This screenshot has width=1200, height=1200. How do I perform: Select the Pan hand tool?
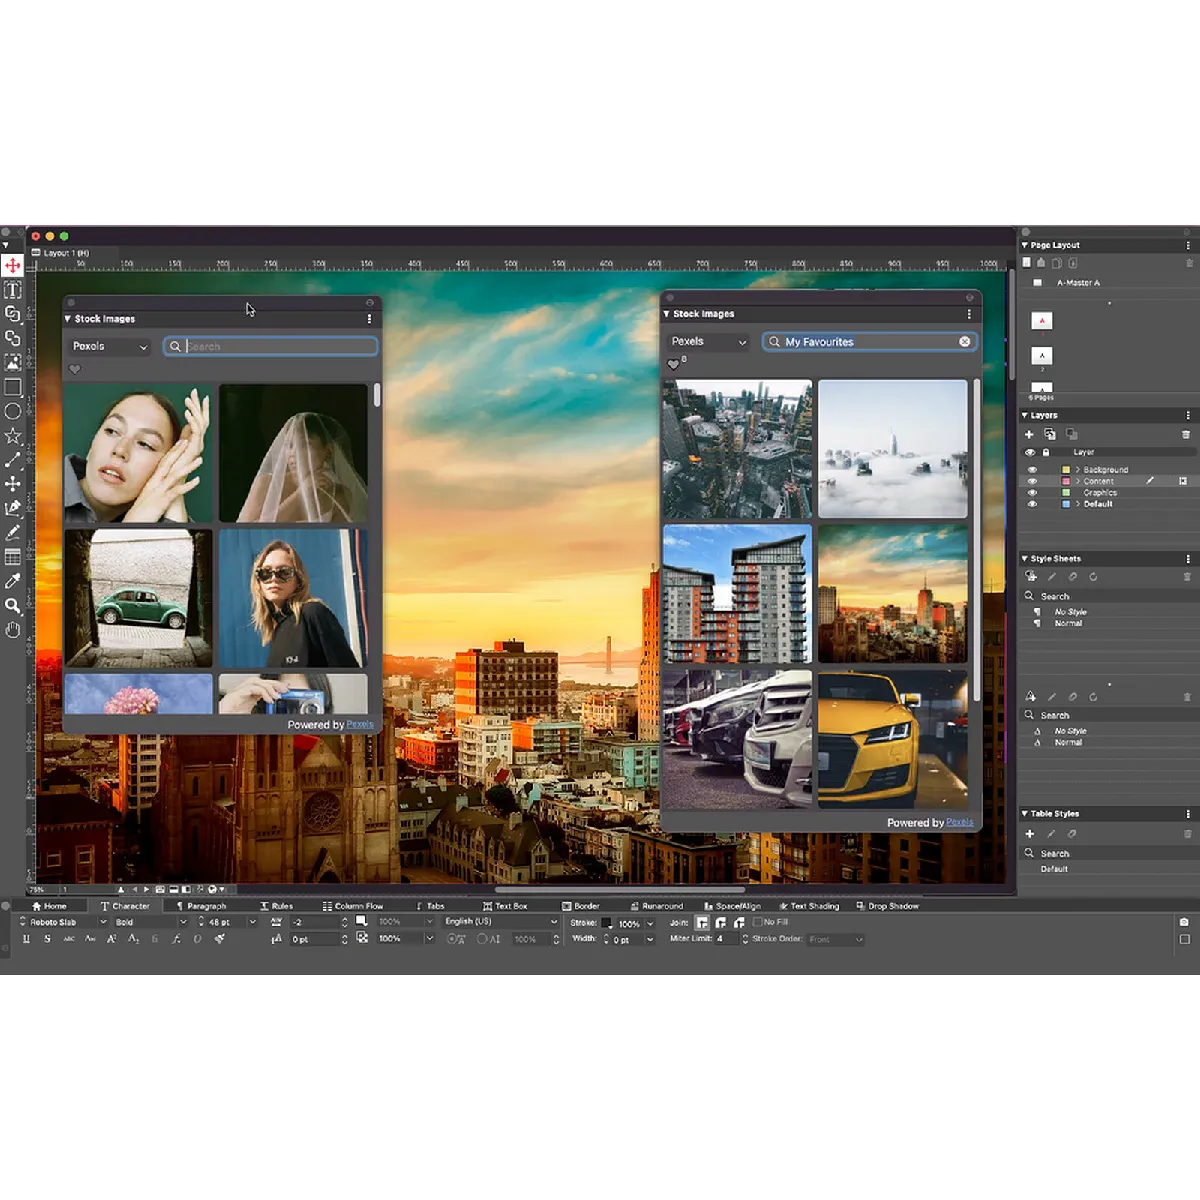click(13, 630)
